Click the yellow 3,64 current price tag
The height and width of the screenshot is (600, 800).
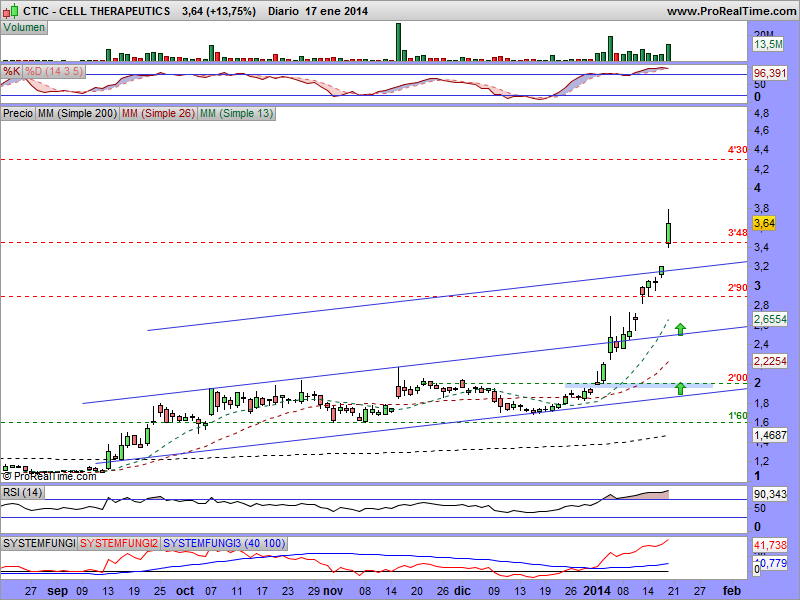(764, 223)
